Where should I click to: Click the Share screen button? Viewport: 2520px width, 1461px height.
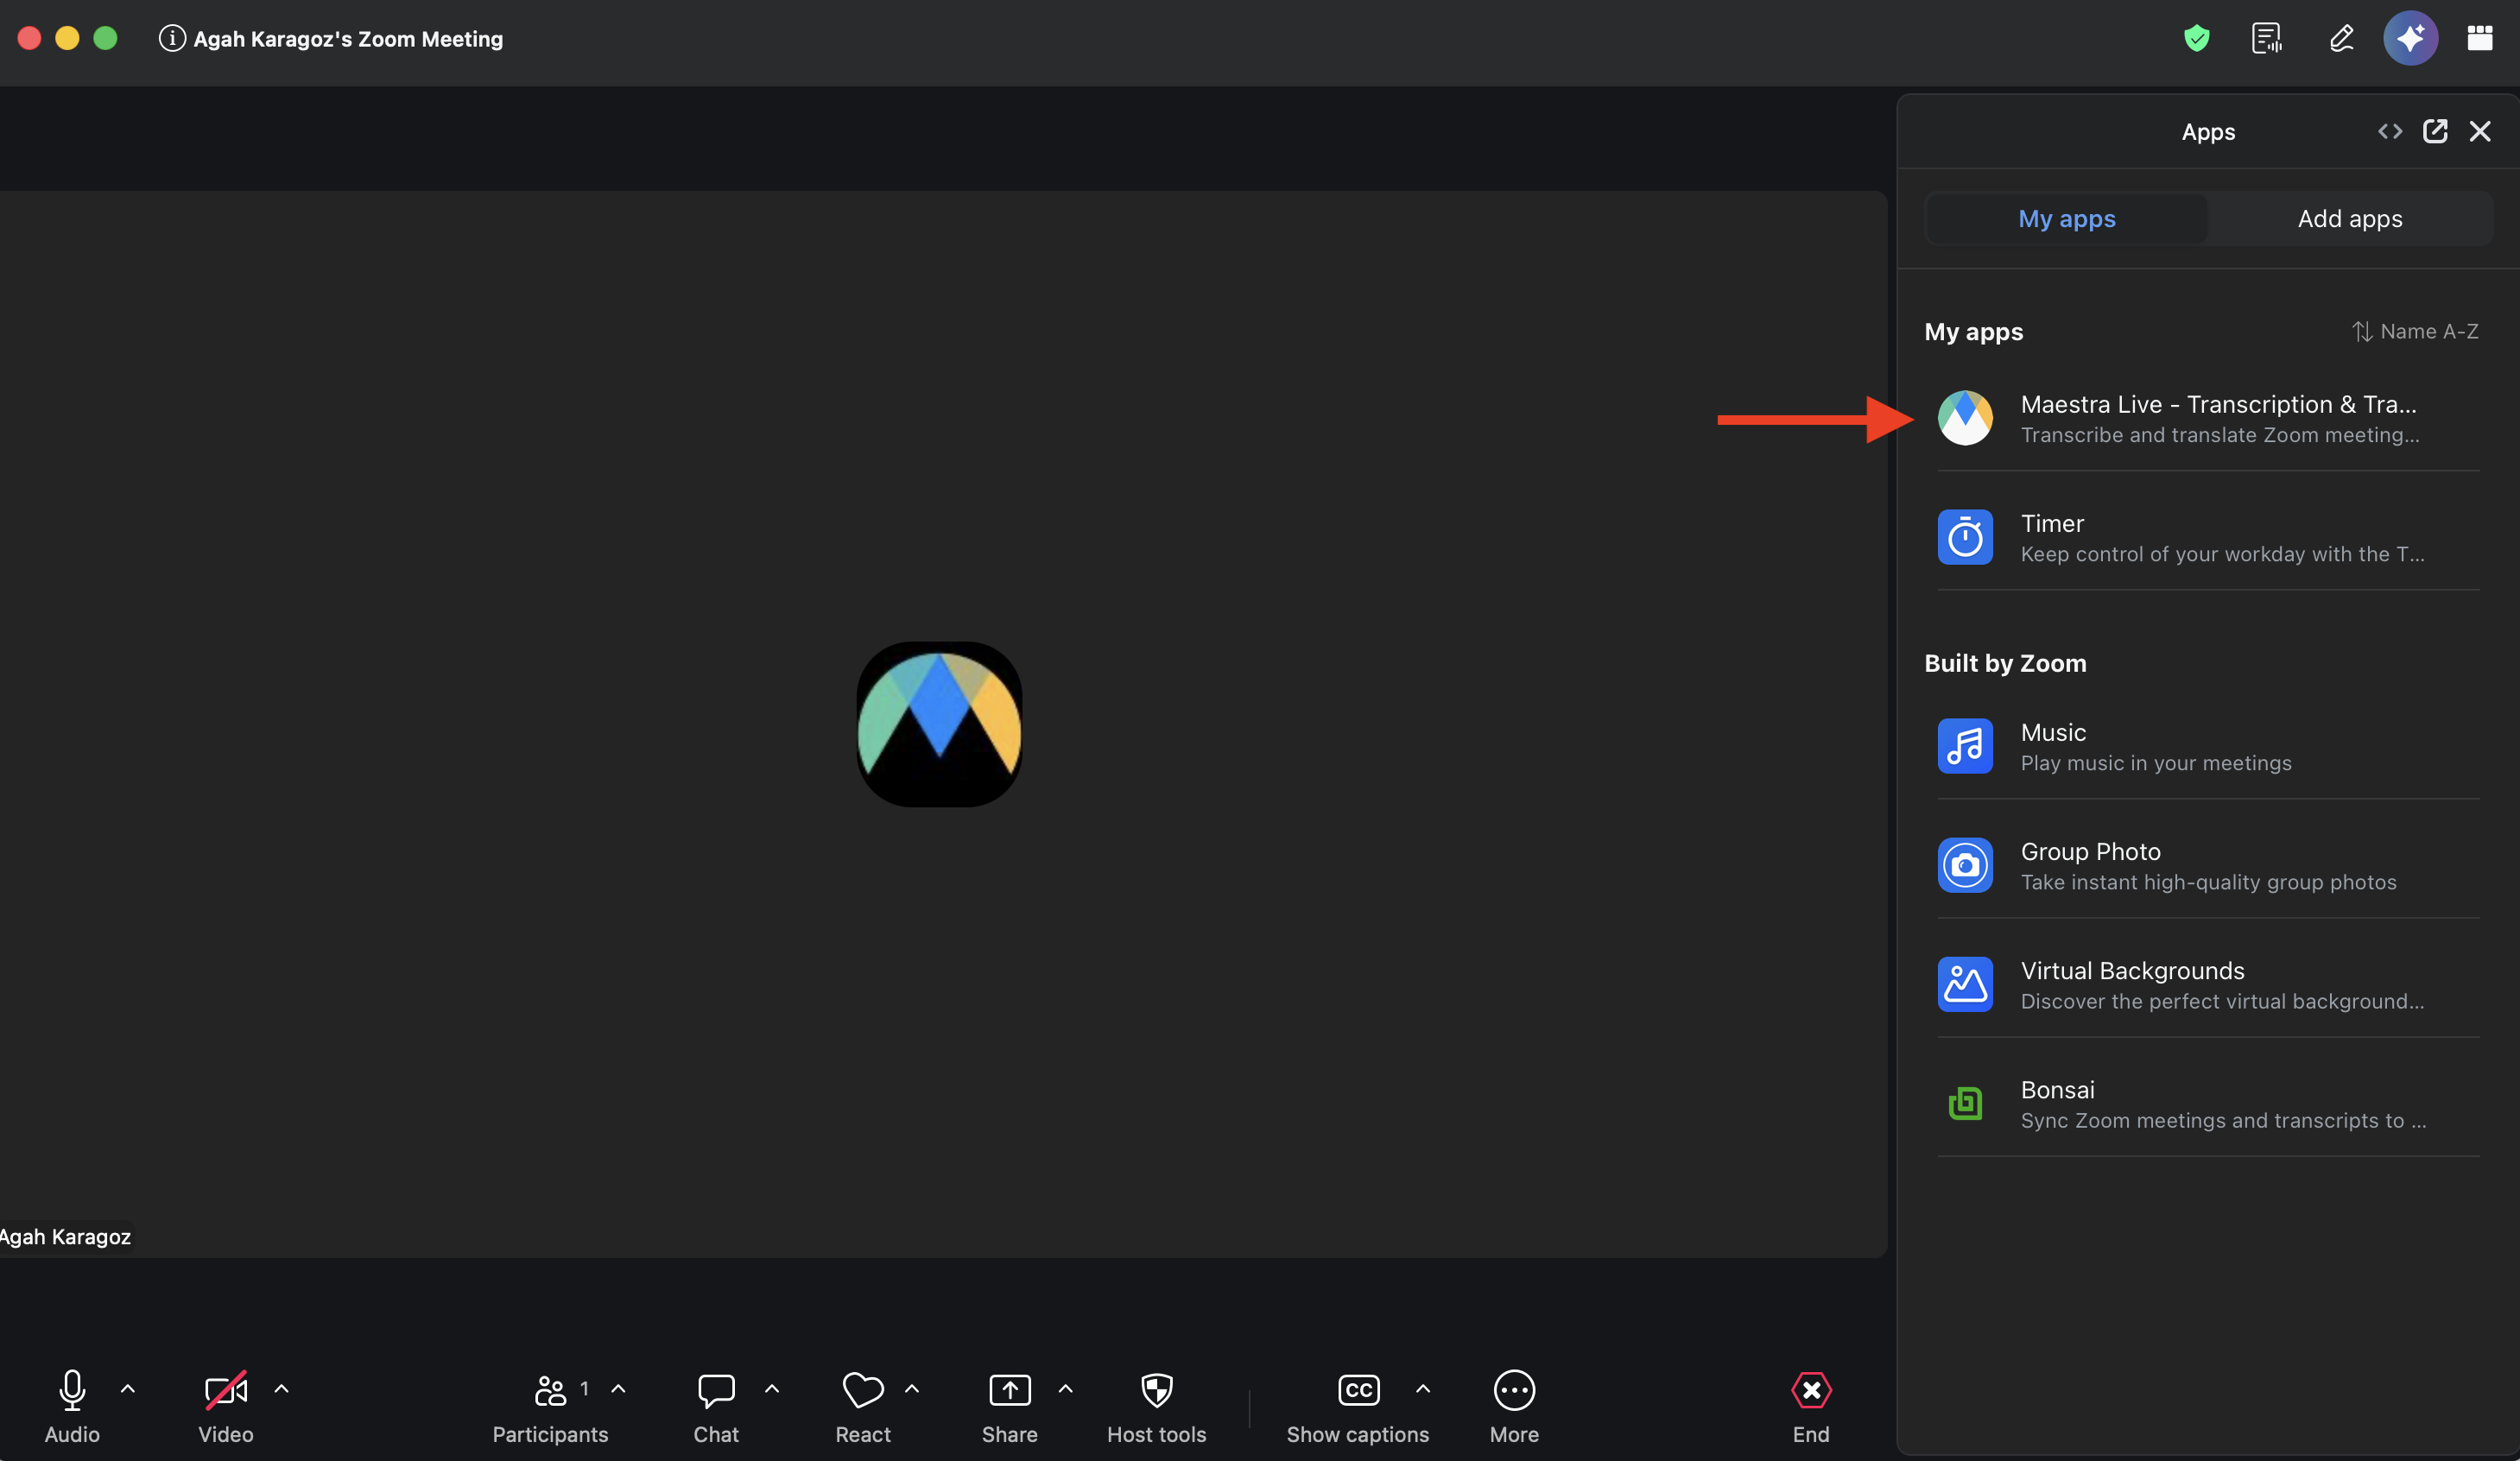click(1009, 1407)
